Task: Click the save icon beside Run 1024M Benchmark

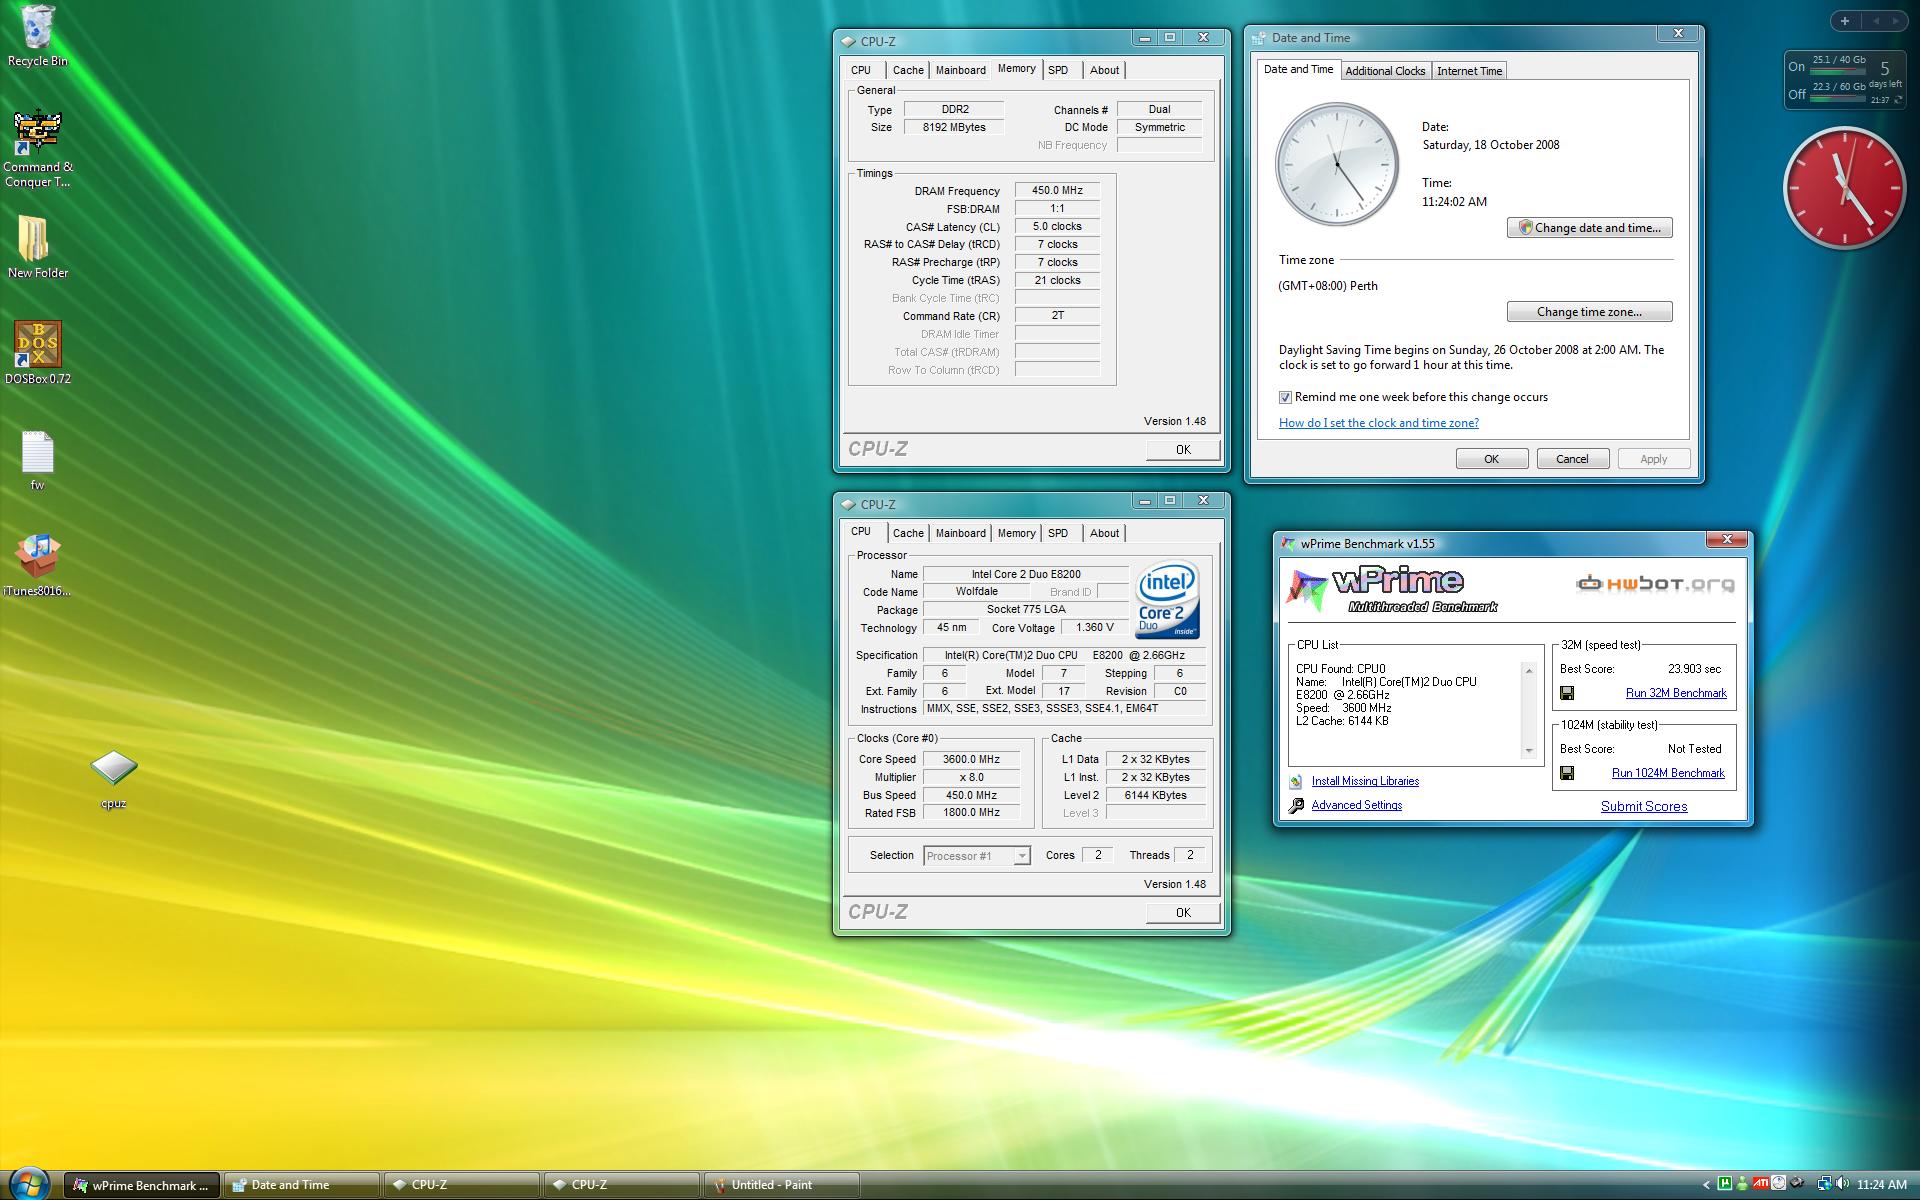Action: (1567, 773)
